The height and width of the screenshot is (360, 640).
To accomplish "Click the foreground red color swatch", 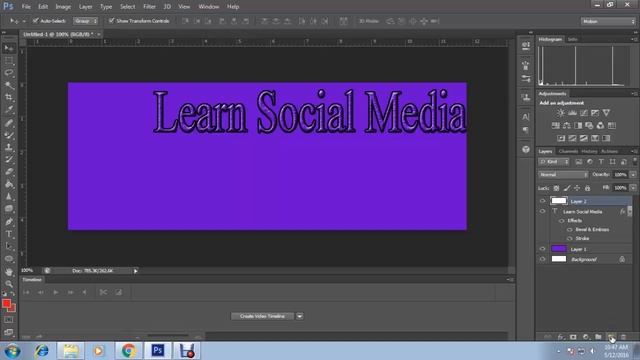I will click(x=6, y=303).
